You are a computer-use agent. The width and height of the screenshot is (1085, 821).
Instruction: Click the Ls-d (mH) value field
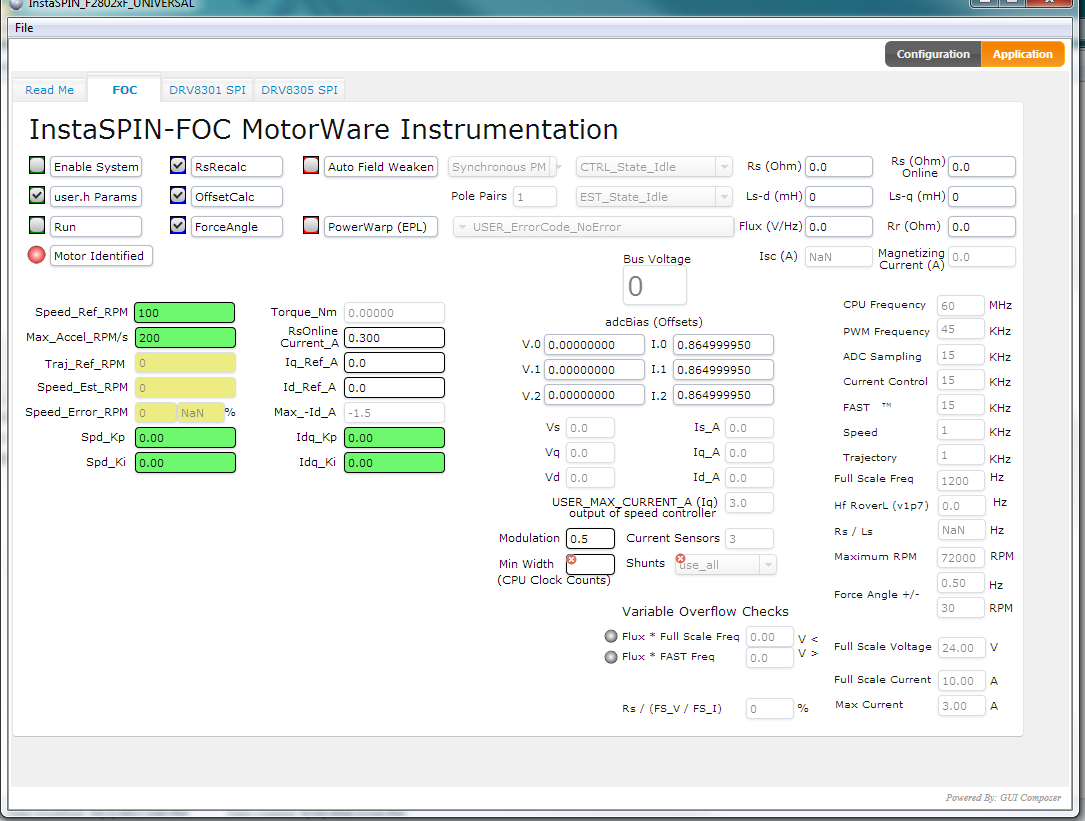tap(839, 197)
